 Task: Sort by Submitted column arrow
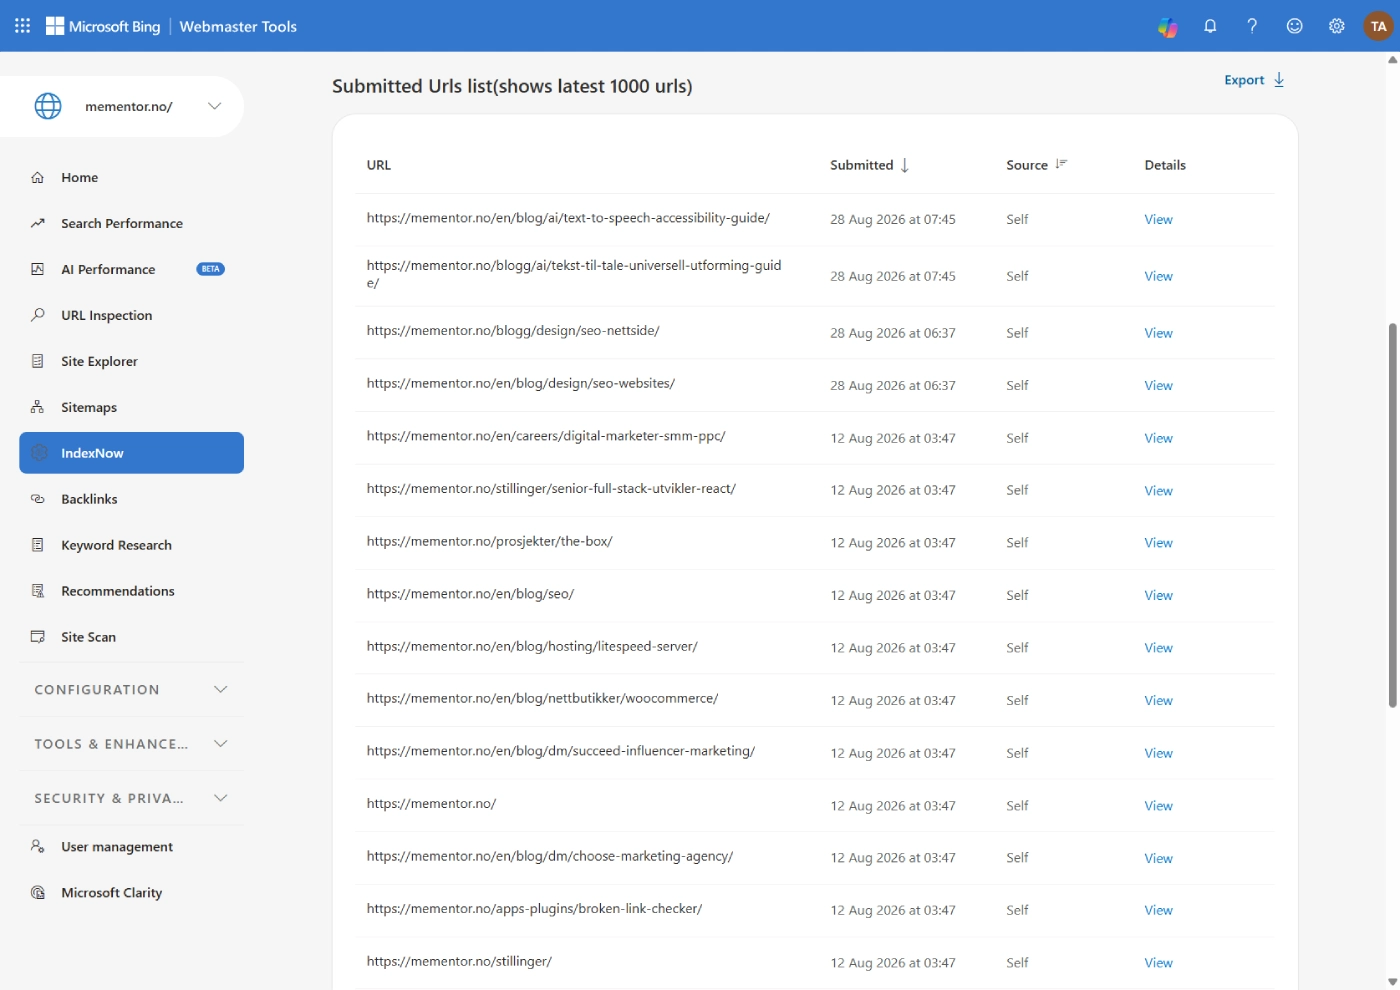pos(904,165)
